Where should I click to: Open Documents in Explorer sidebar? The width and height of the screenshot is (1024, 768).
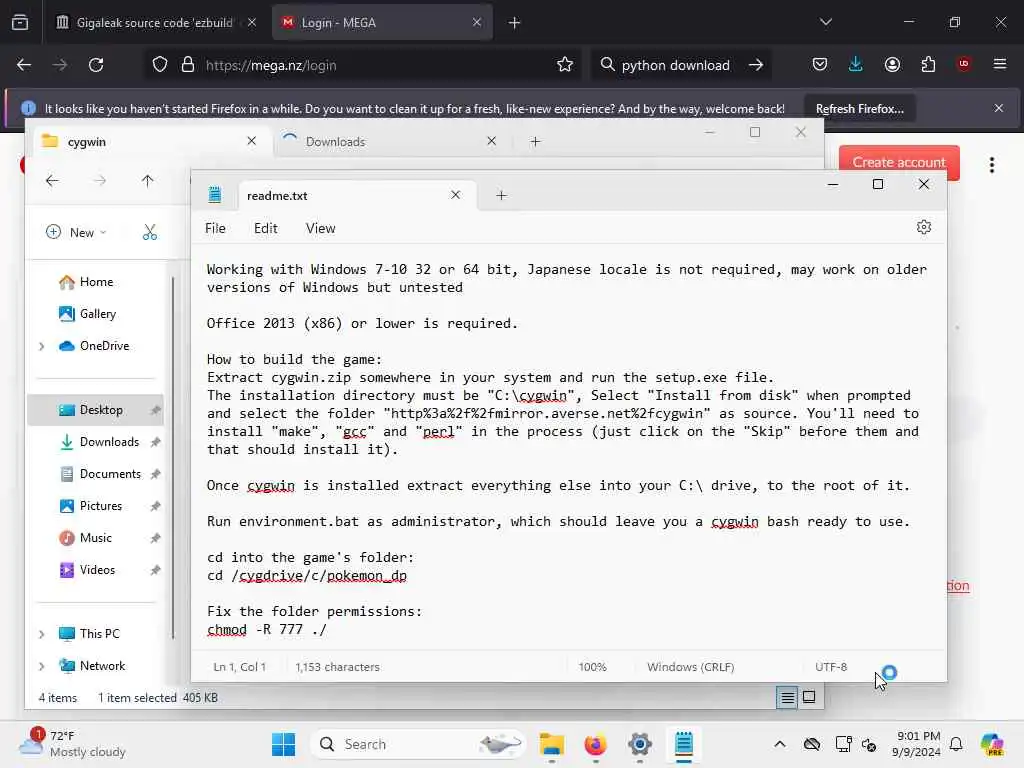point(101,473)
